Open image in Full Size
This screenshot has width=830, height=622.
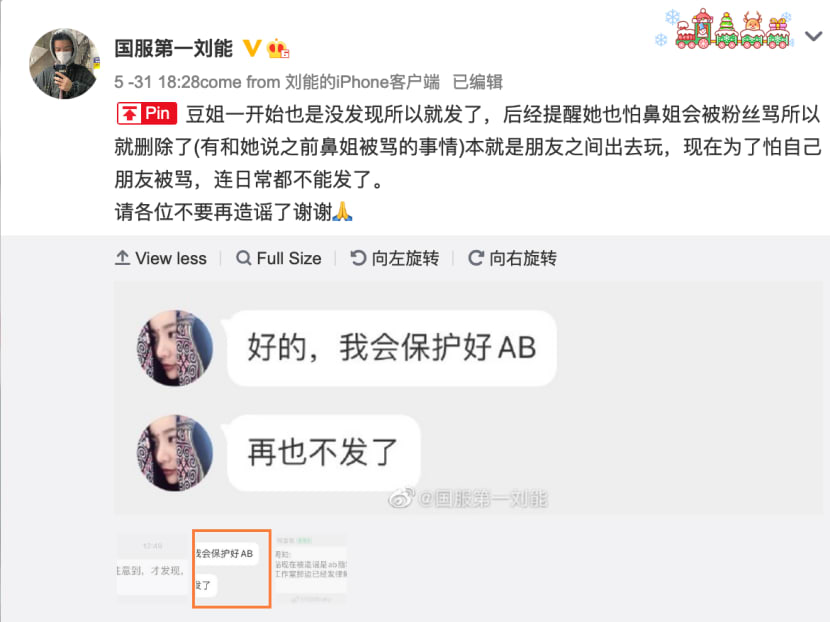point(278,258)
